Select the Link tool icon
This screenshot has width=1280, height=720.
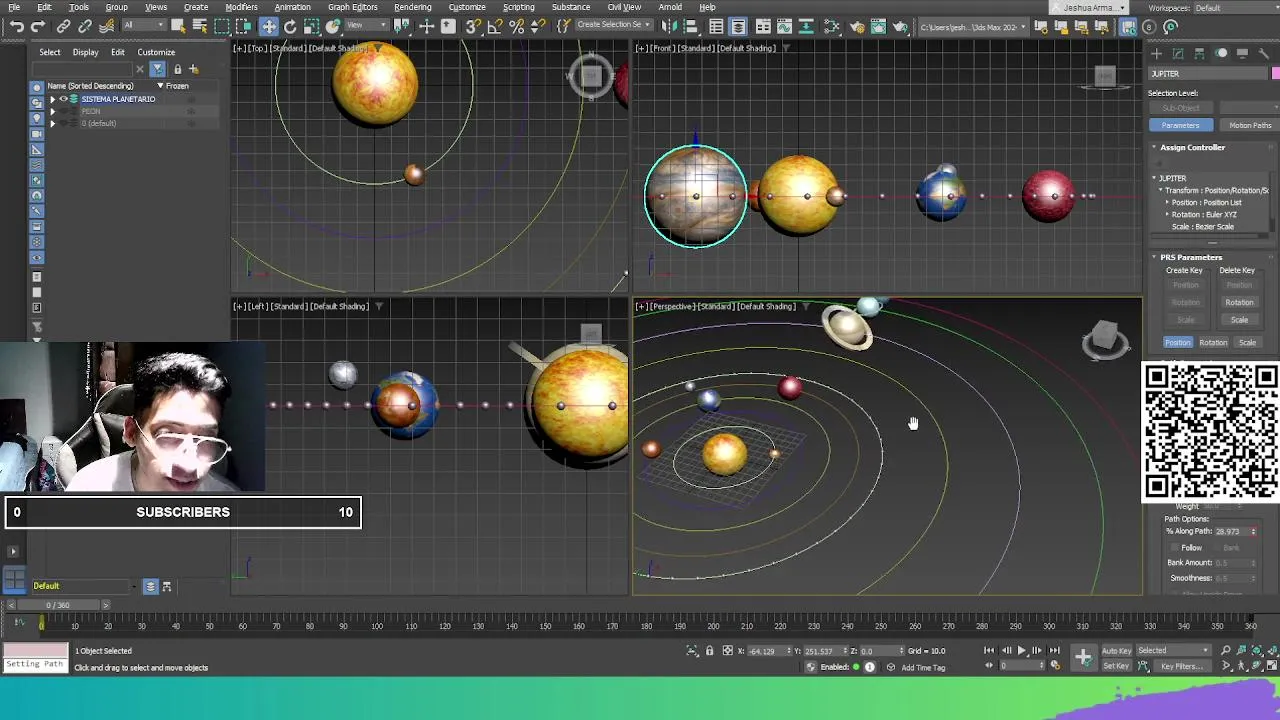(63, 26)
